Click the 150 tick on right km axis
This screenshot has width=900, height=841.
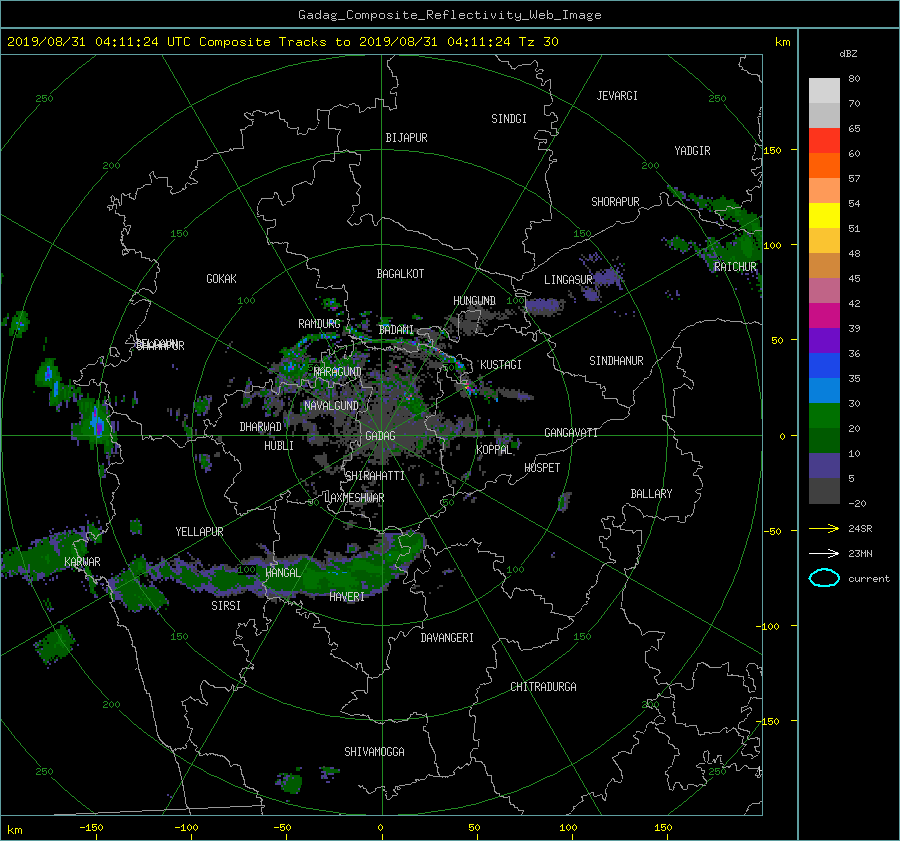[773, 150]
